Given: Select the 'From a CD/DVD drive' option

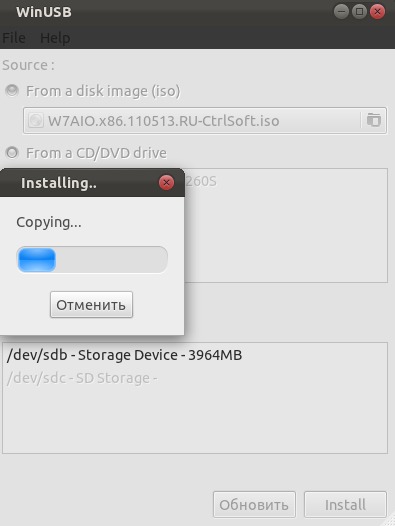Looking at the screenshot, I should tap(12, 153).
